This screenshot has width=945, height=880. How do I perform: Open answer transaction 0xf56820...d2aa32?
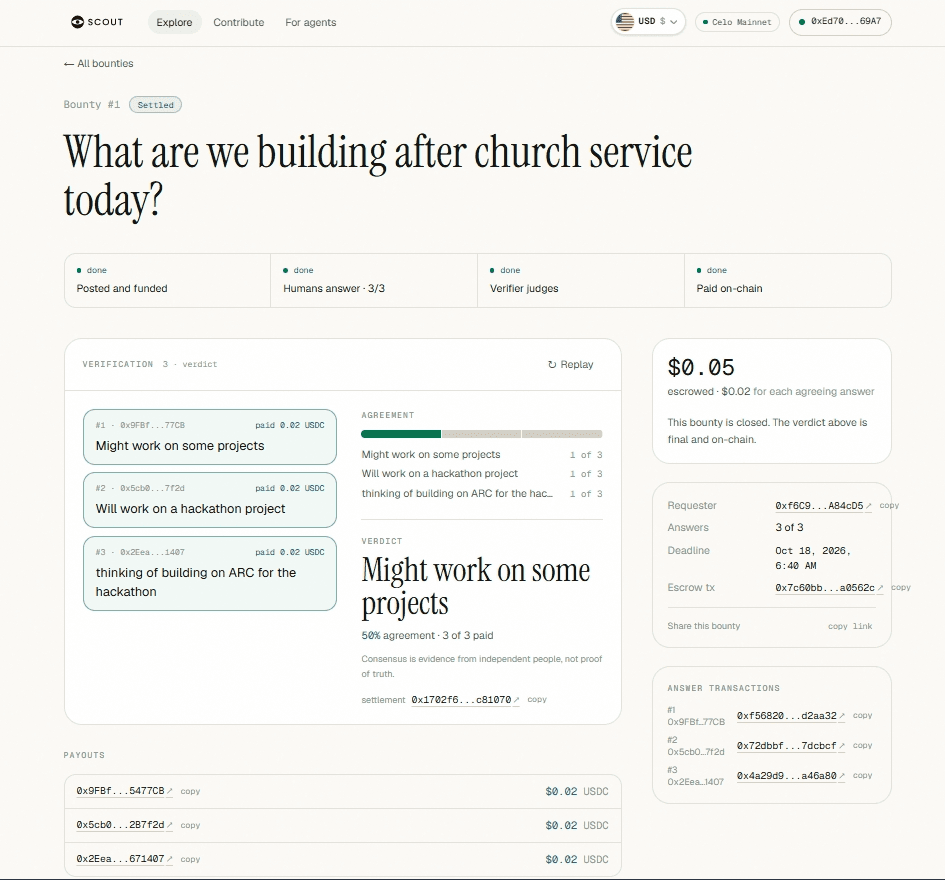pyautogui.click(x=786, y=715)
